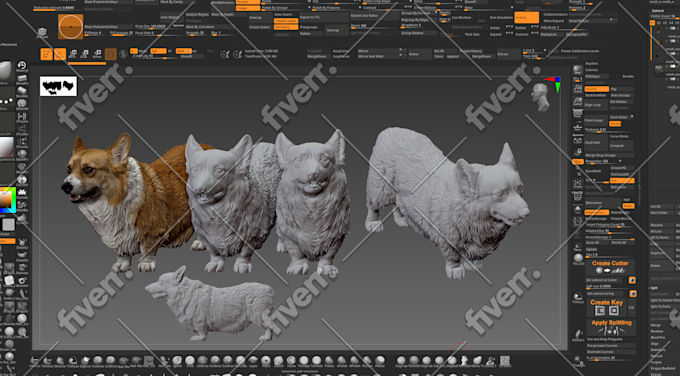Pick a color from the color picker square
680x376 pixels.
click(x=6, y=200)
